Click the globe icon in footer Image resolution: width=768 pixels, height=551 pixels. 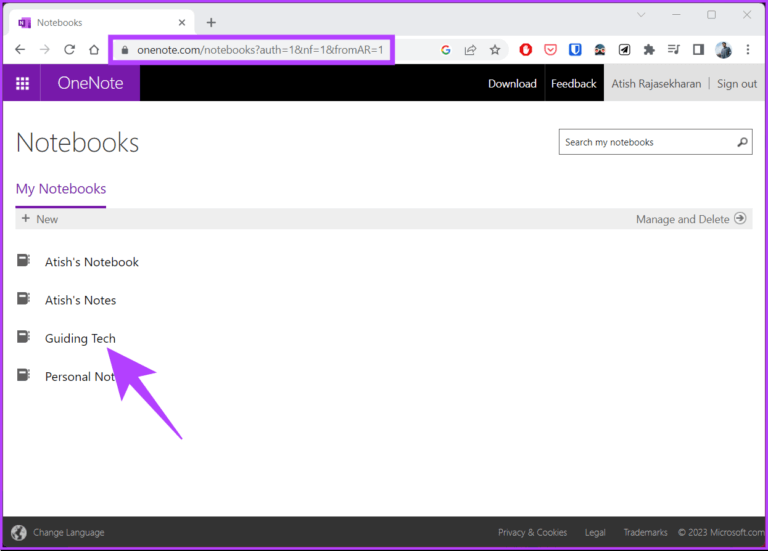tap(19, 532)
